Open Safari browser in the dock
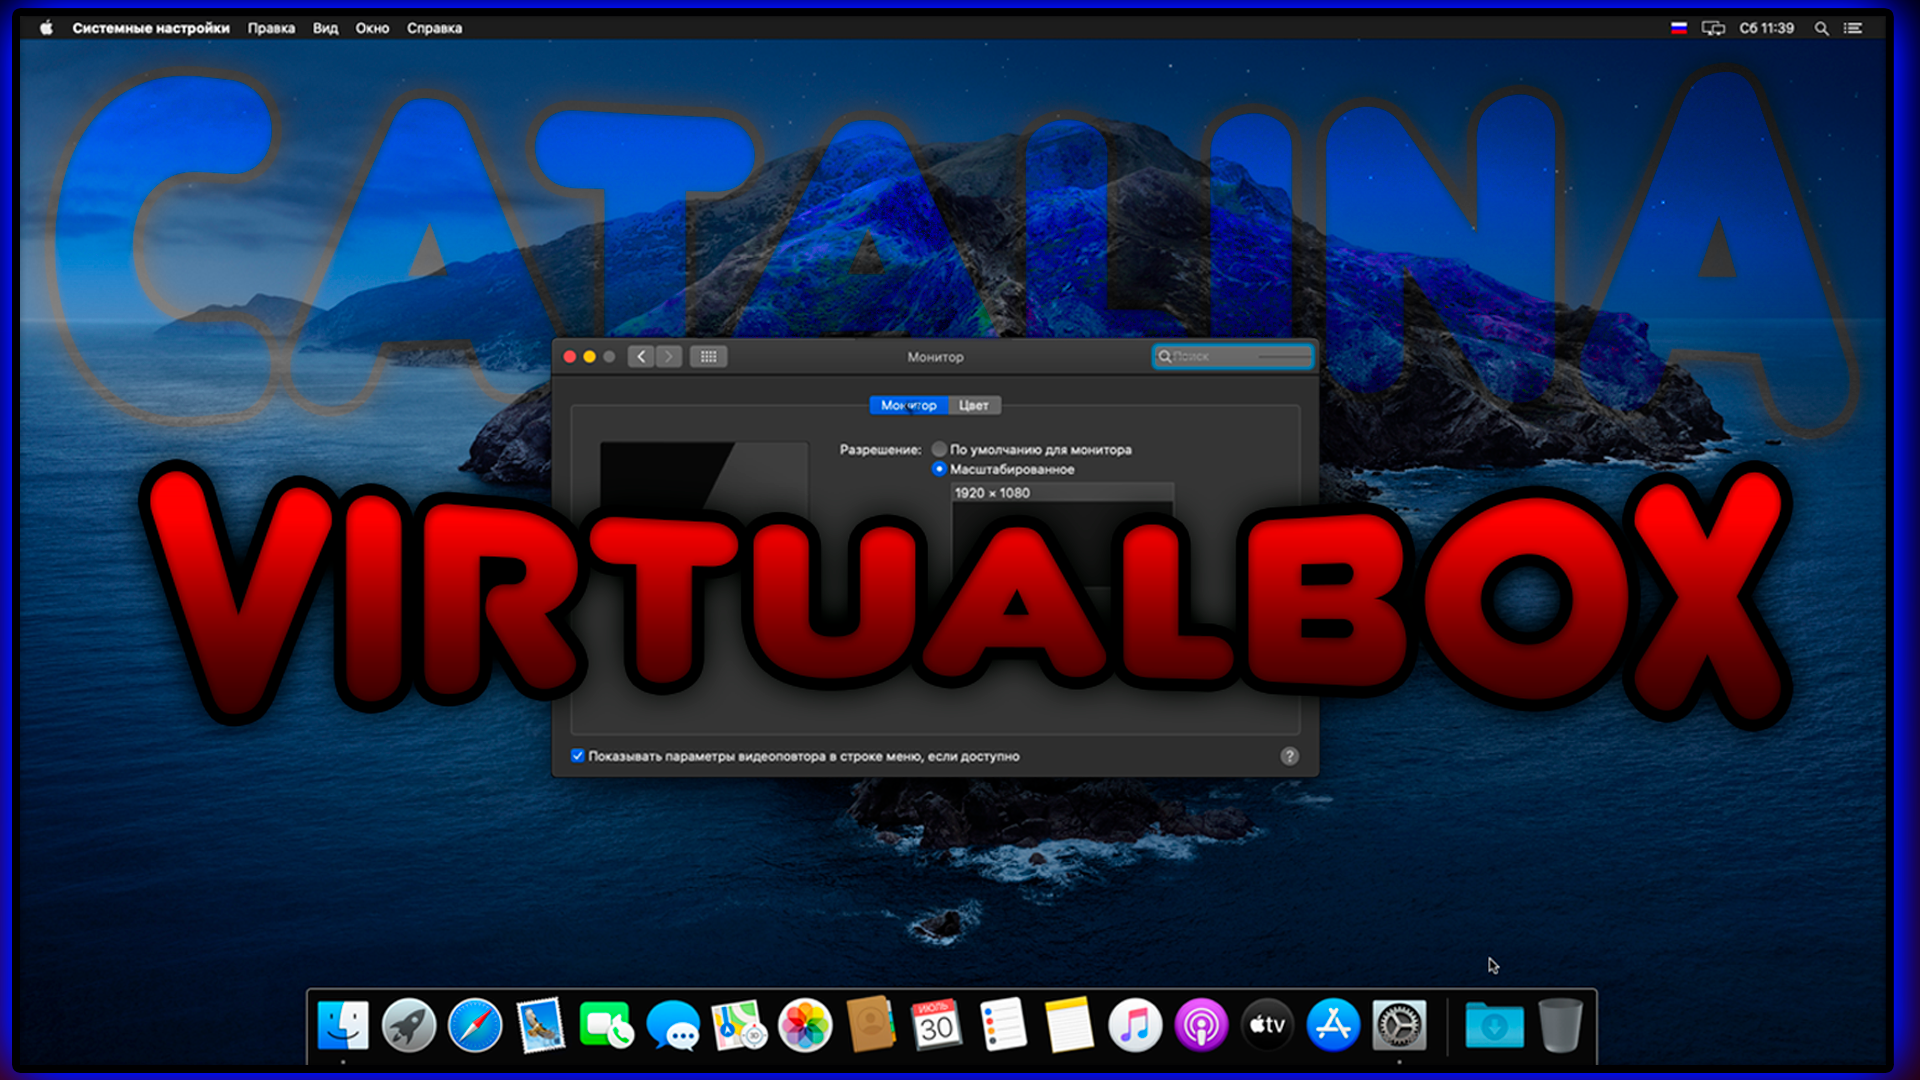1920x1080 pixels. coord(475,1025)
